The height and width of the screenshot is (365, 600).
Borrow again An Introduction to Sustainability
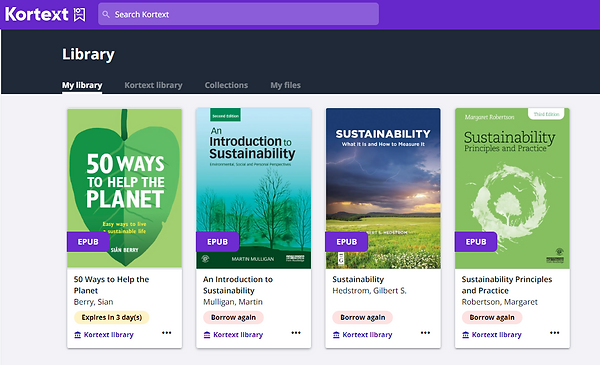[x=233, y=318]
